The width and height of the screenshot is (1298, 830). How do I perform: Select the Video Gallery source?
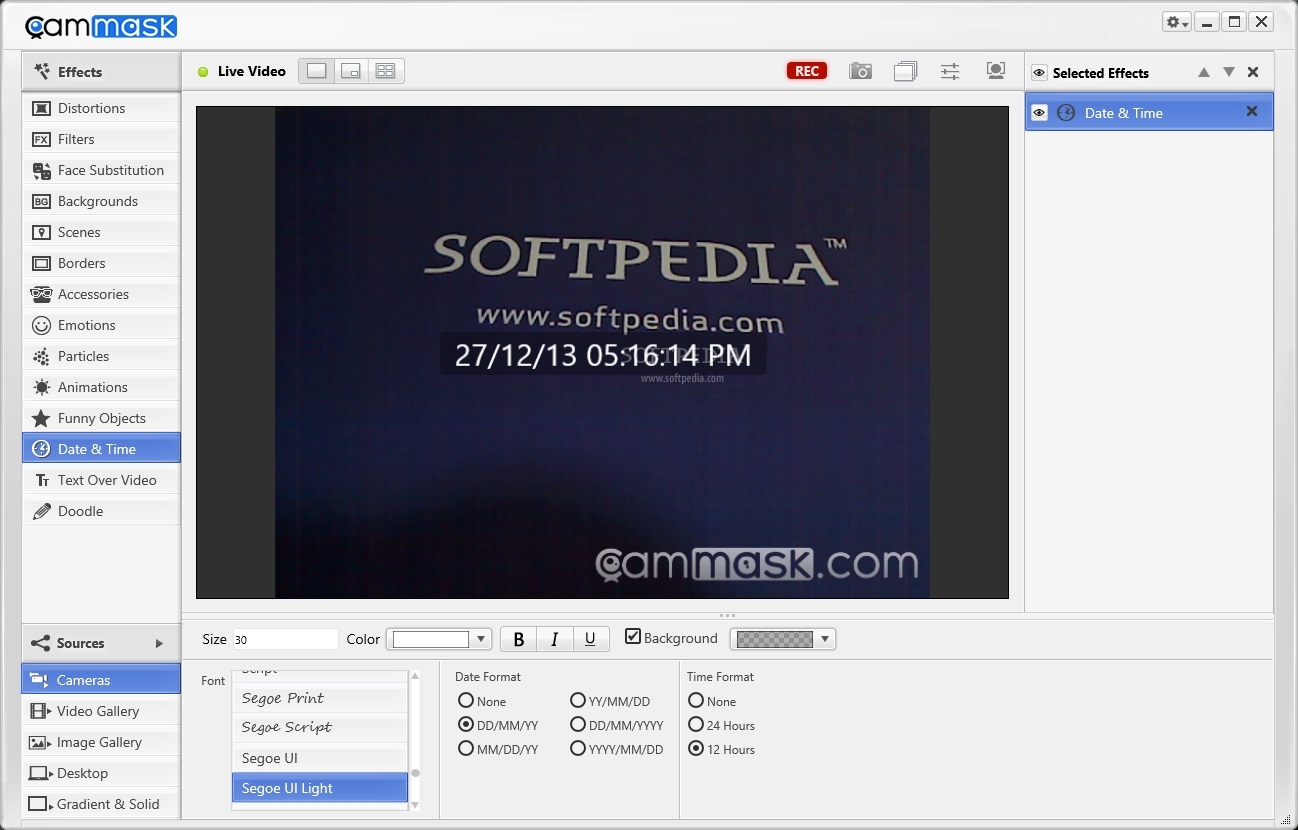tap(101, 711)
